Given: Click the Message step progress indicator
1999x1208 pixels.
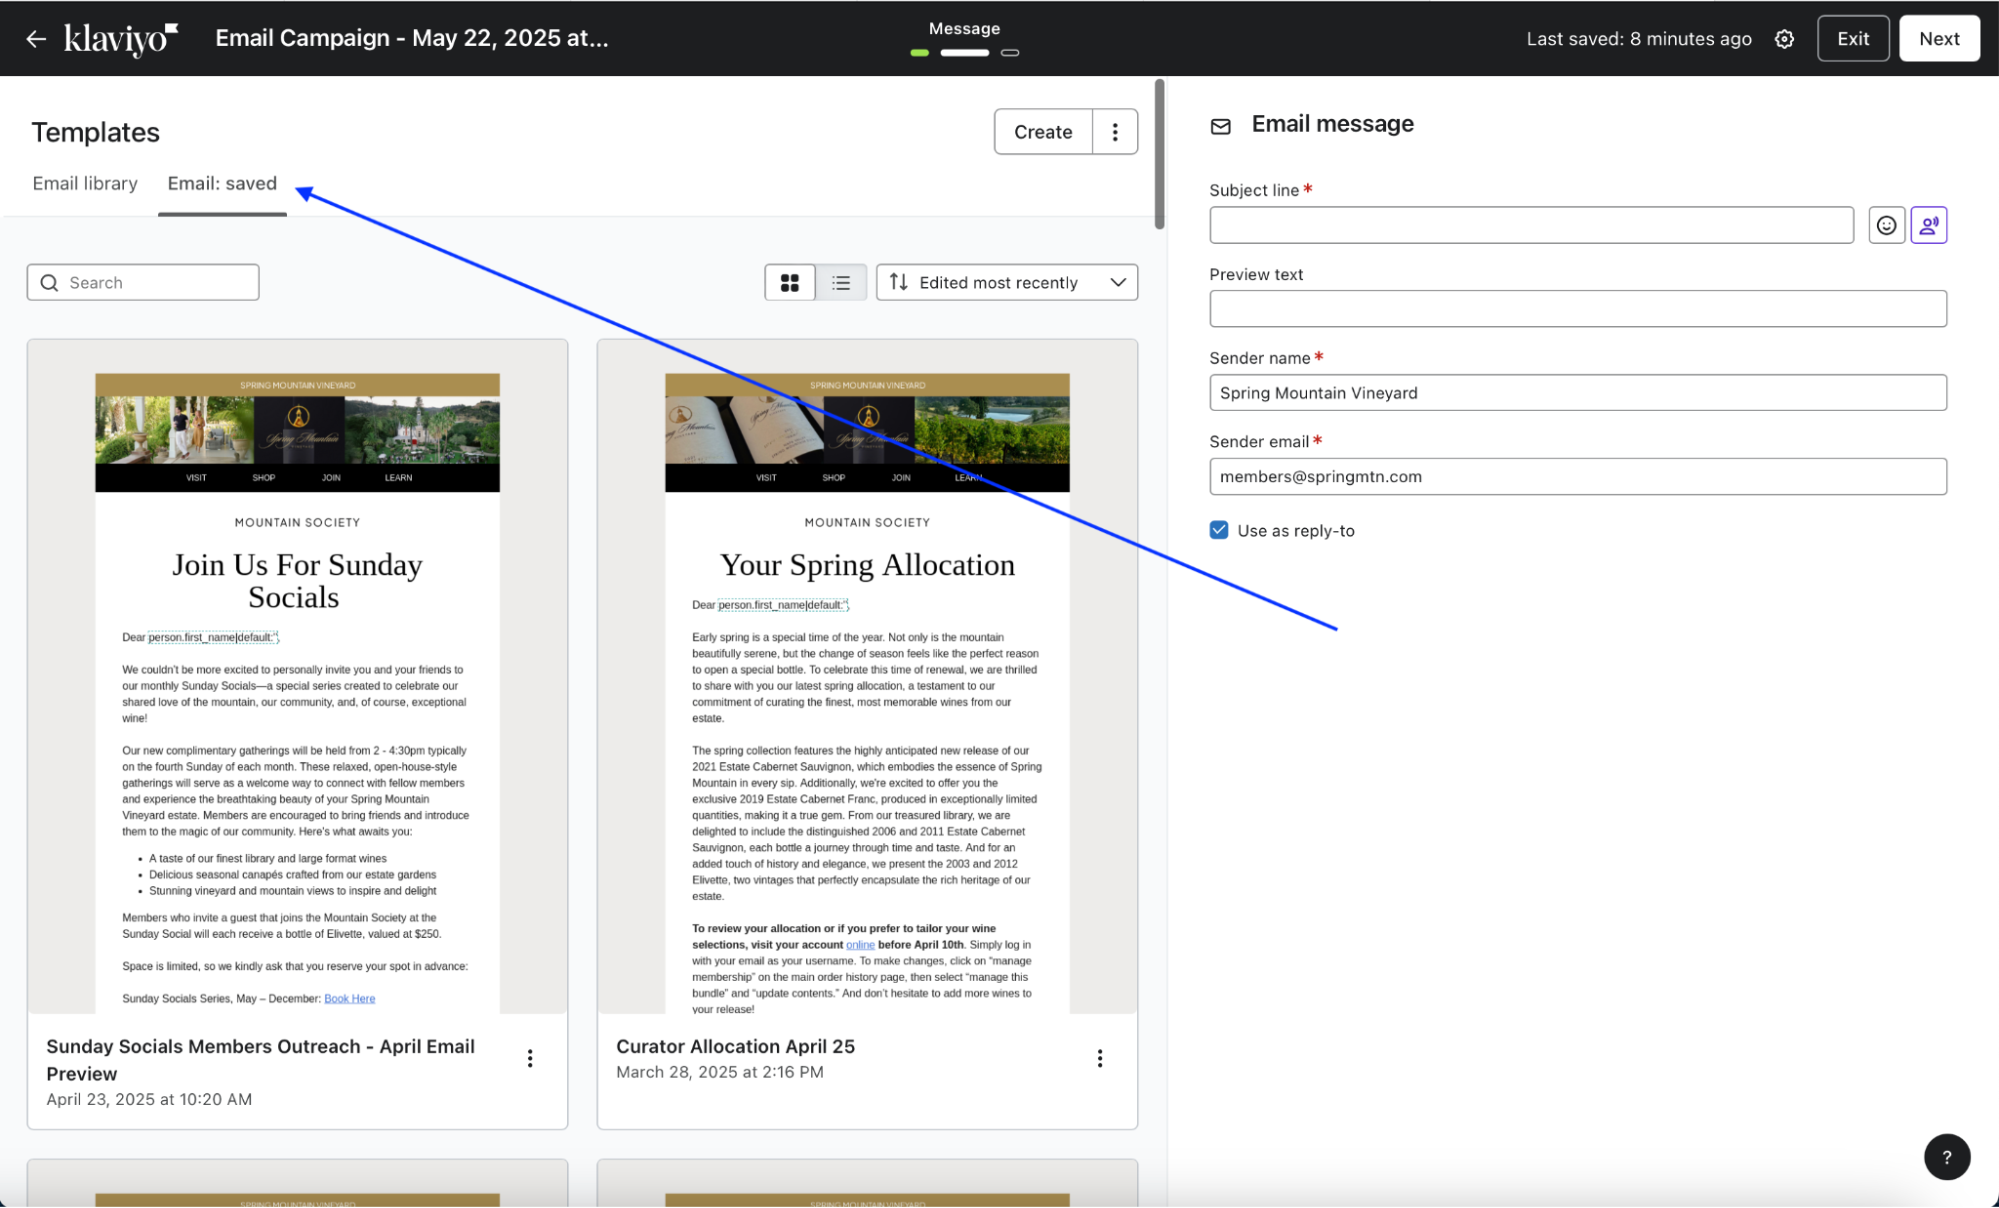Looking at the screenshot, I should pos(964,52).
